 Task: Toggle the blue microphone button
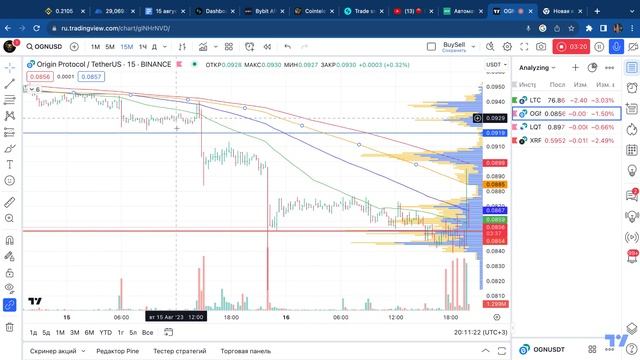point(616,47)
